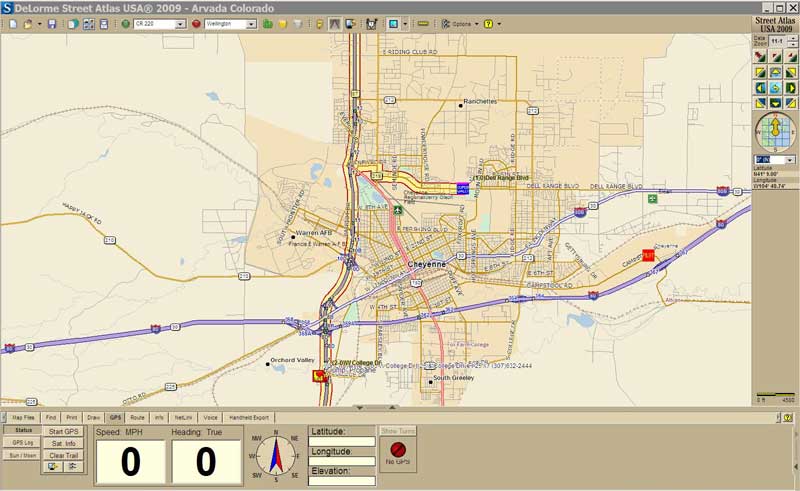Pan the map right with arrow
The height and width of the screenshot is (491, 800).
[791, 87]
